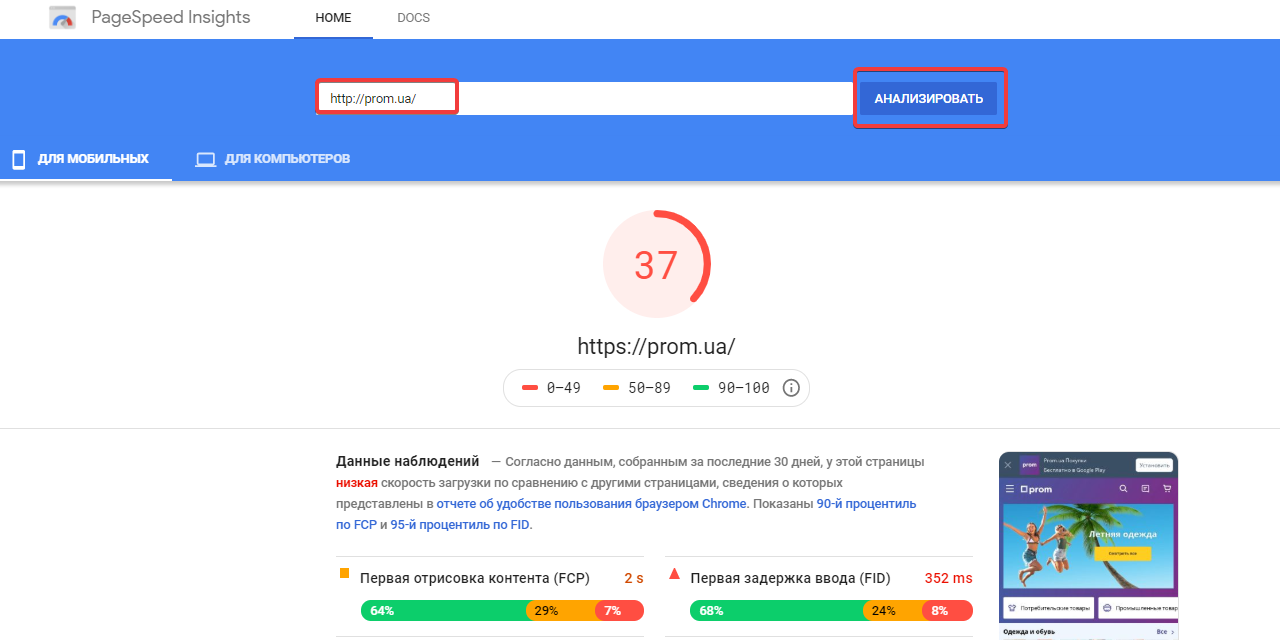1280x640 pixels.
Task: Open the HOME tab
Action: coord(333,19)
